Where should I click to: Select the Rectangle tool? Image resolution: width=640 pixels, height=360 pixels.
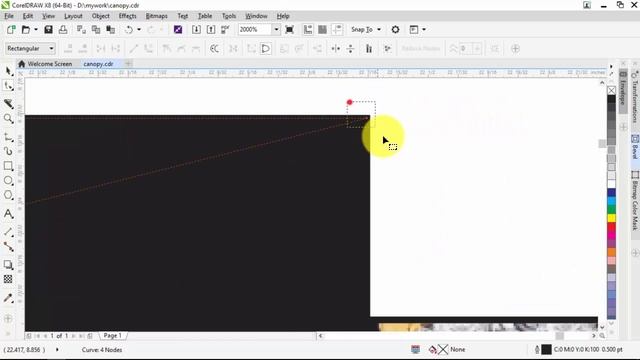coord(8,166)
